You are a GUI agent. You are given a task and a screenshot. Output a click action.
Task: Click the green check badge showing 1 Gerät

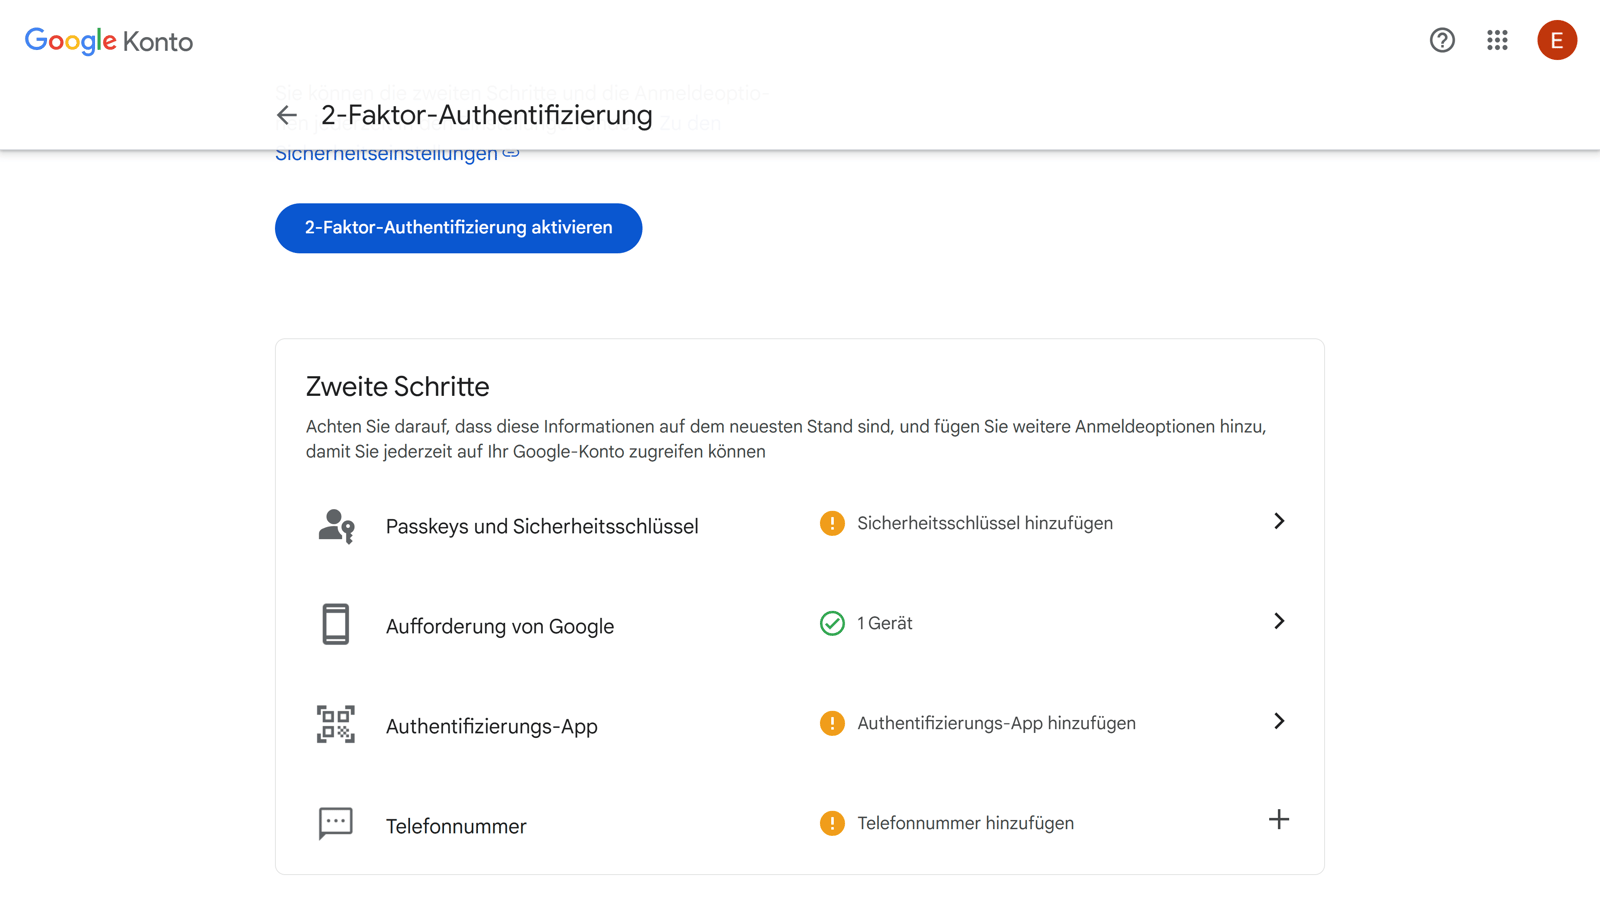(831, 623)
